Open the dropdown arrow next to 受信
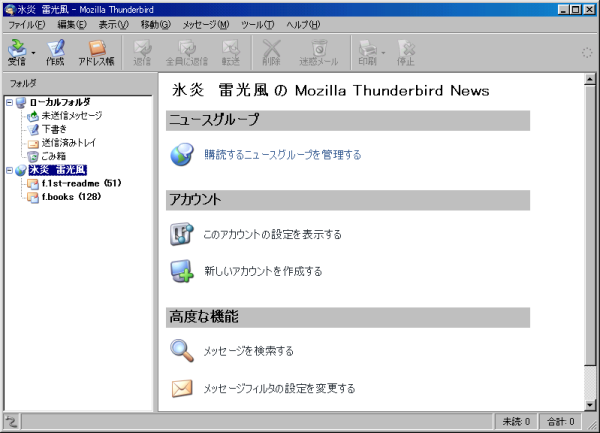This screenshot has height=433, width=600. pos(33,53)
